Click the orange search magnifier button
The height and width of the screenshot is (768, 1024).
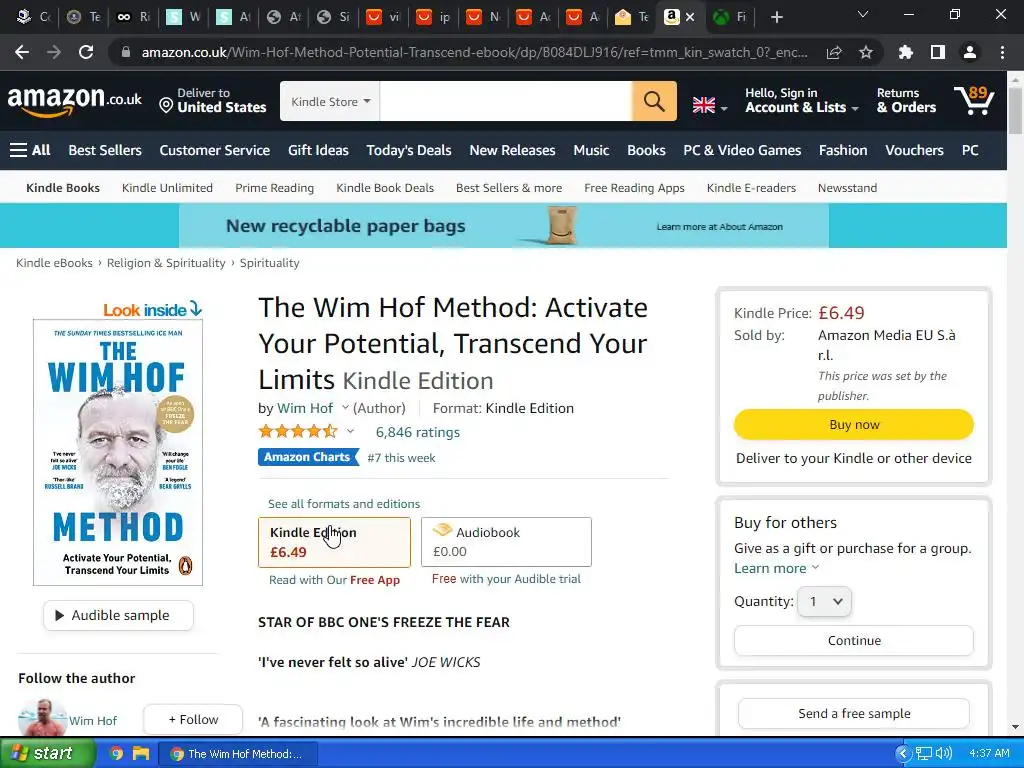(x=654, y=101)
